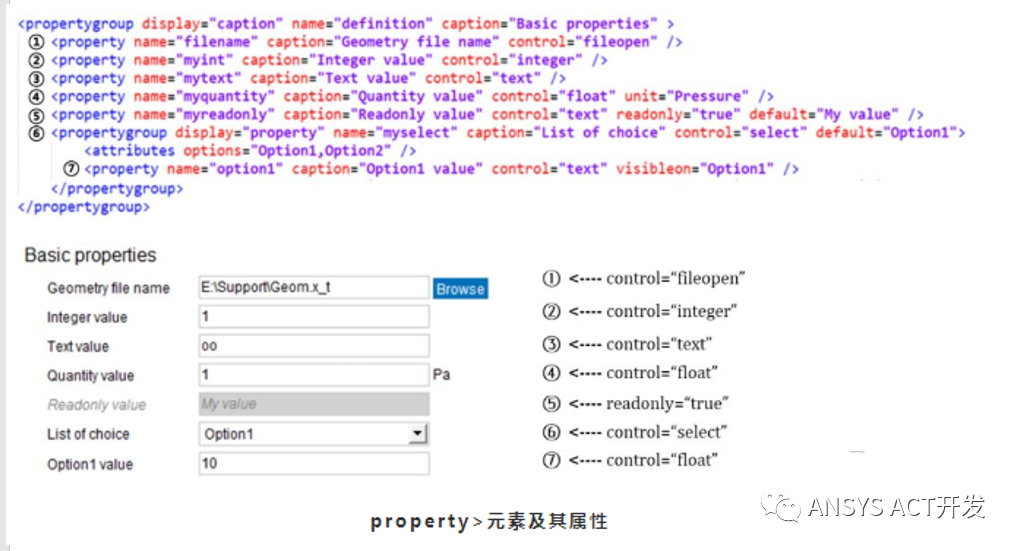Click the Browse button
This screenshot has width=1018, height=551.
pos(460,289)
